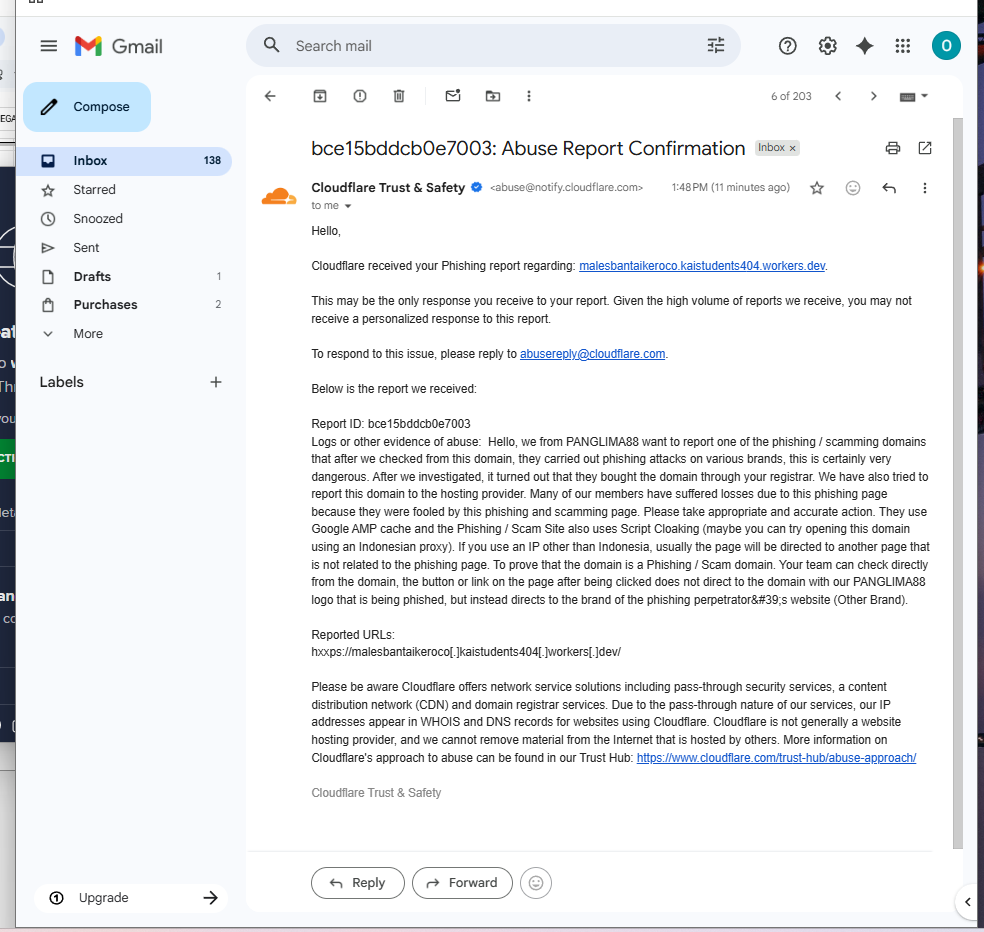Click the Forward button

pos(462,883)
